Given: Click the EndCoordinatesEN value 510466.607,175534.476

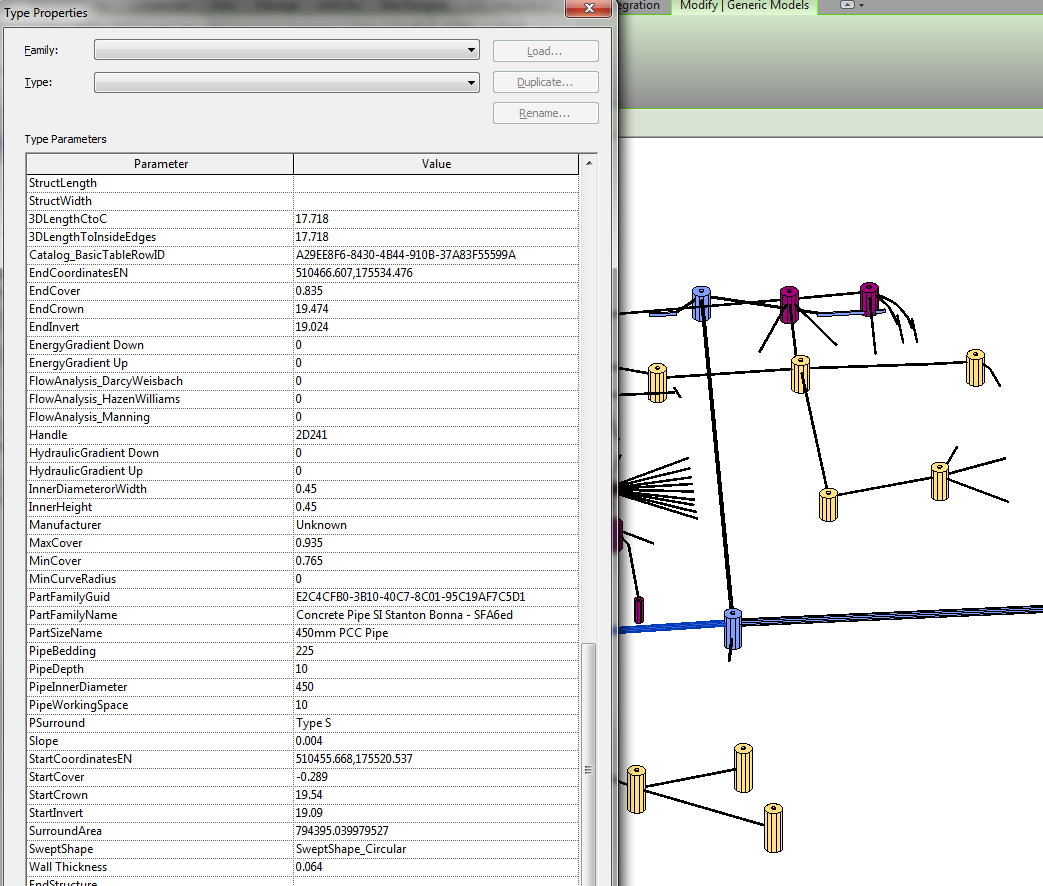Looking at the screenshot, I should [354, 273].
